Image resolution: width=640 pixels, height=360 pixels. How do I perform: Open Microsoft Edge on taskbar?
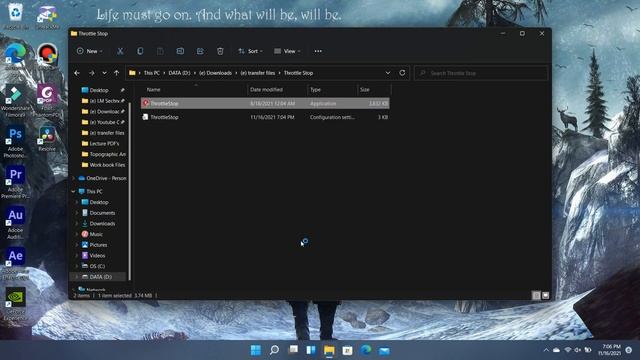pyautogui.click(x=366, y=350)
